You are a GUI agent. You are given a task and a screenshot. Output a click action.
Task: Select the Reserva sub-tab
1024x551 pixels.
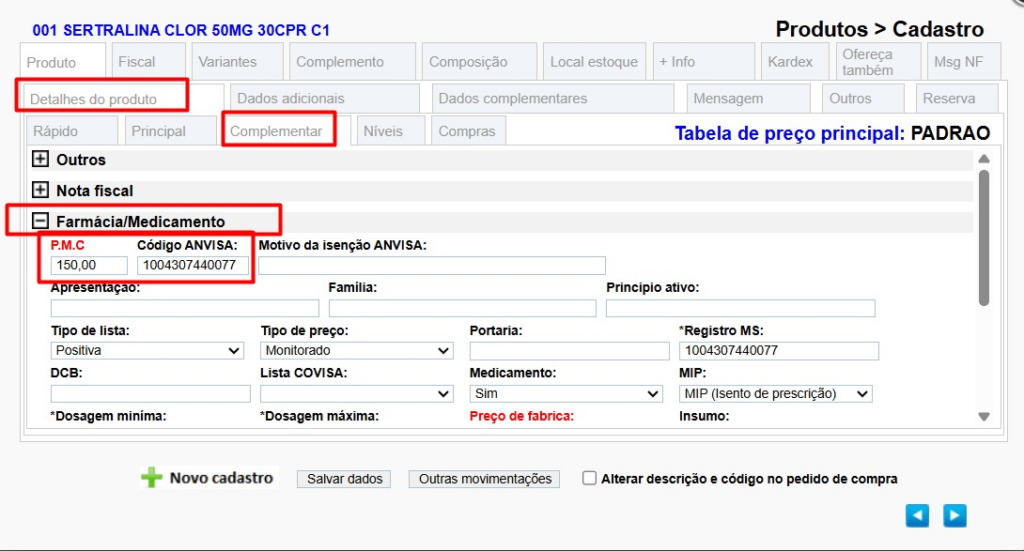(957, 98)
